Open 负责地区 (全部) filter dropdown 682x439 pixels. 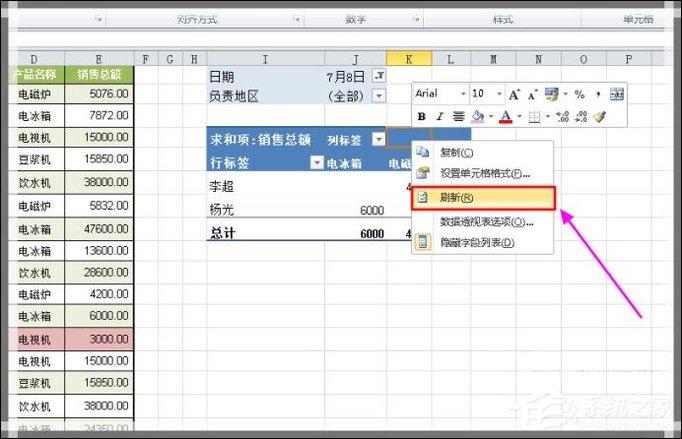[379, 96]
